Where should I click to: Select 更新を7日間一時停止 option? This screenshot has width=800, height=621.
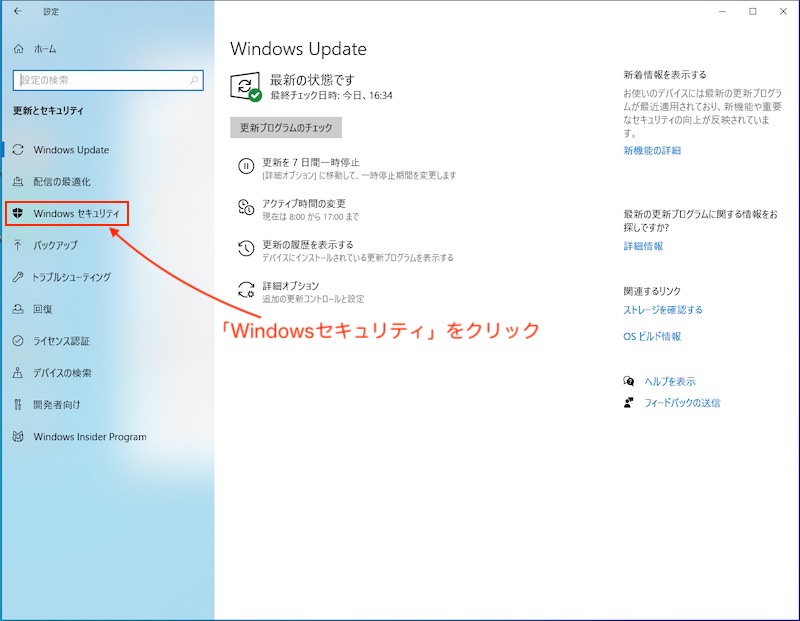[347, 168]
